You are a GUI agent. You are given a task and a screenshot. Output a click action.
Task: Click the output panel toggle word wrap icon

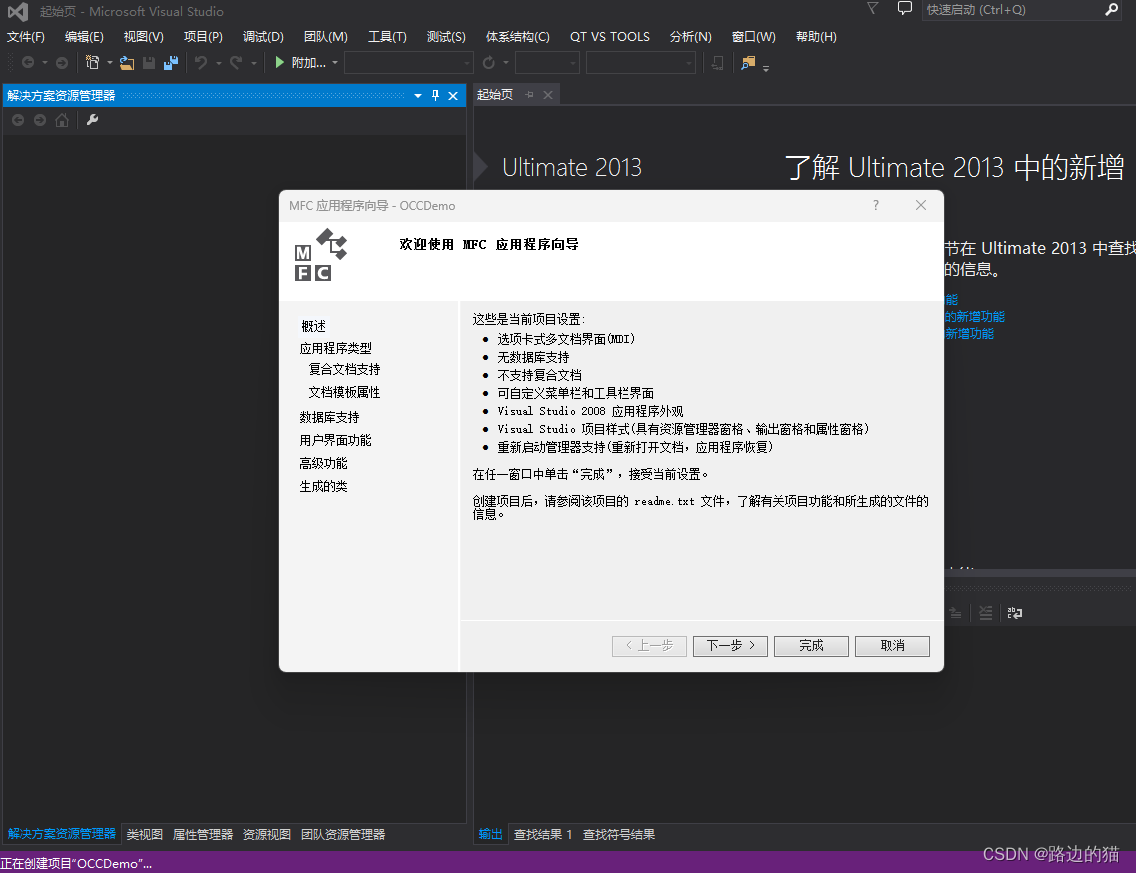[1015, 613]
